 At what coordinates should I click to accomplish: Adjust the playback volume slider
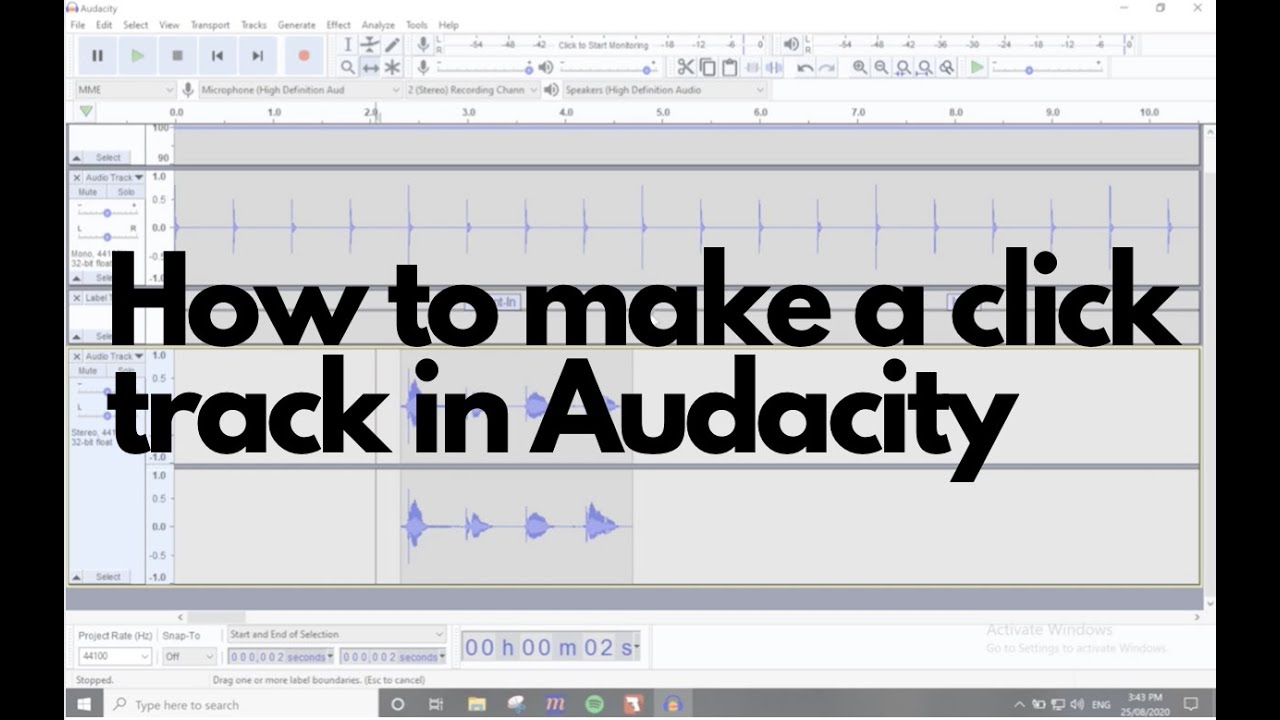pyautogui.click(x=610, y=68)
